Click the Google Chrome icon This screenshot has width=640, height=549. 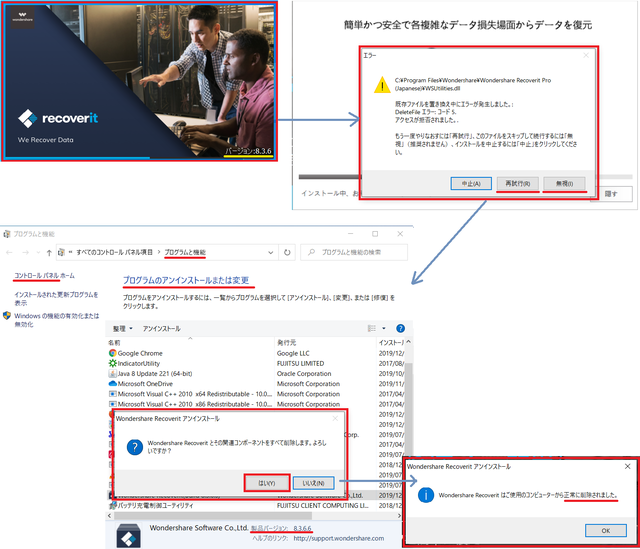tap(113, 353)
